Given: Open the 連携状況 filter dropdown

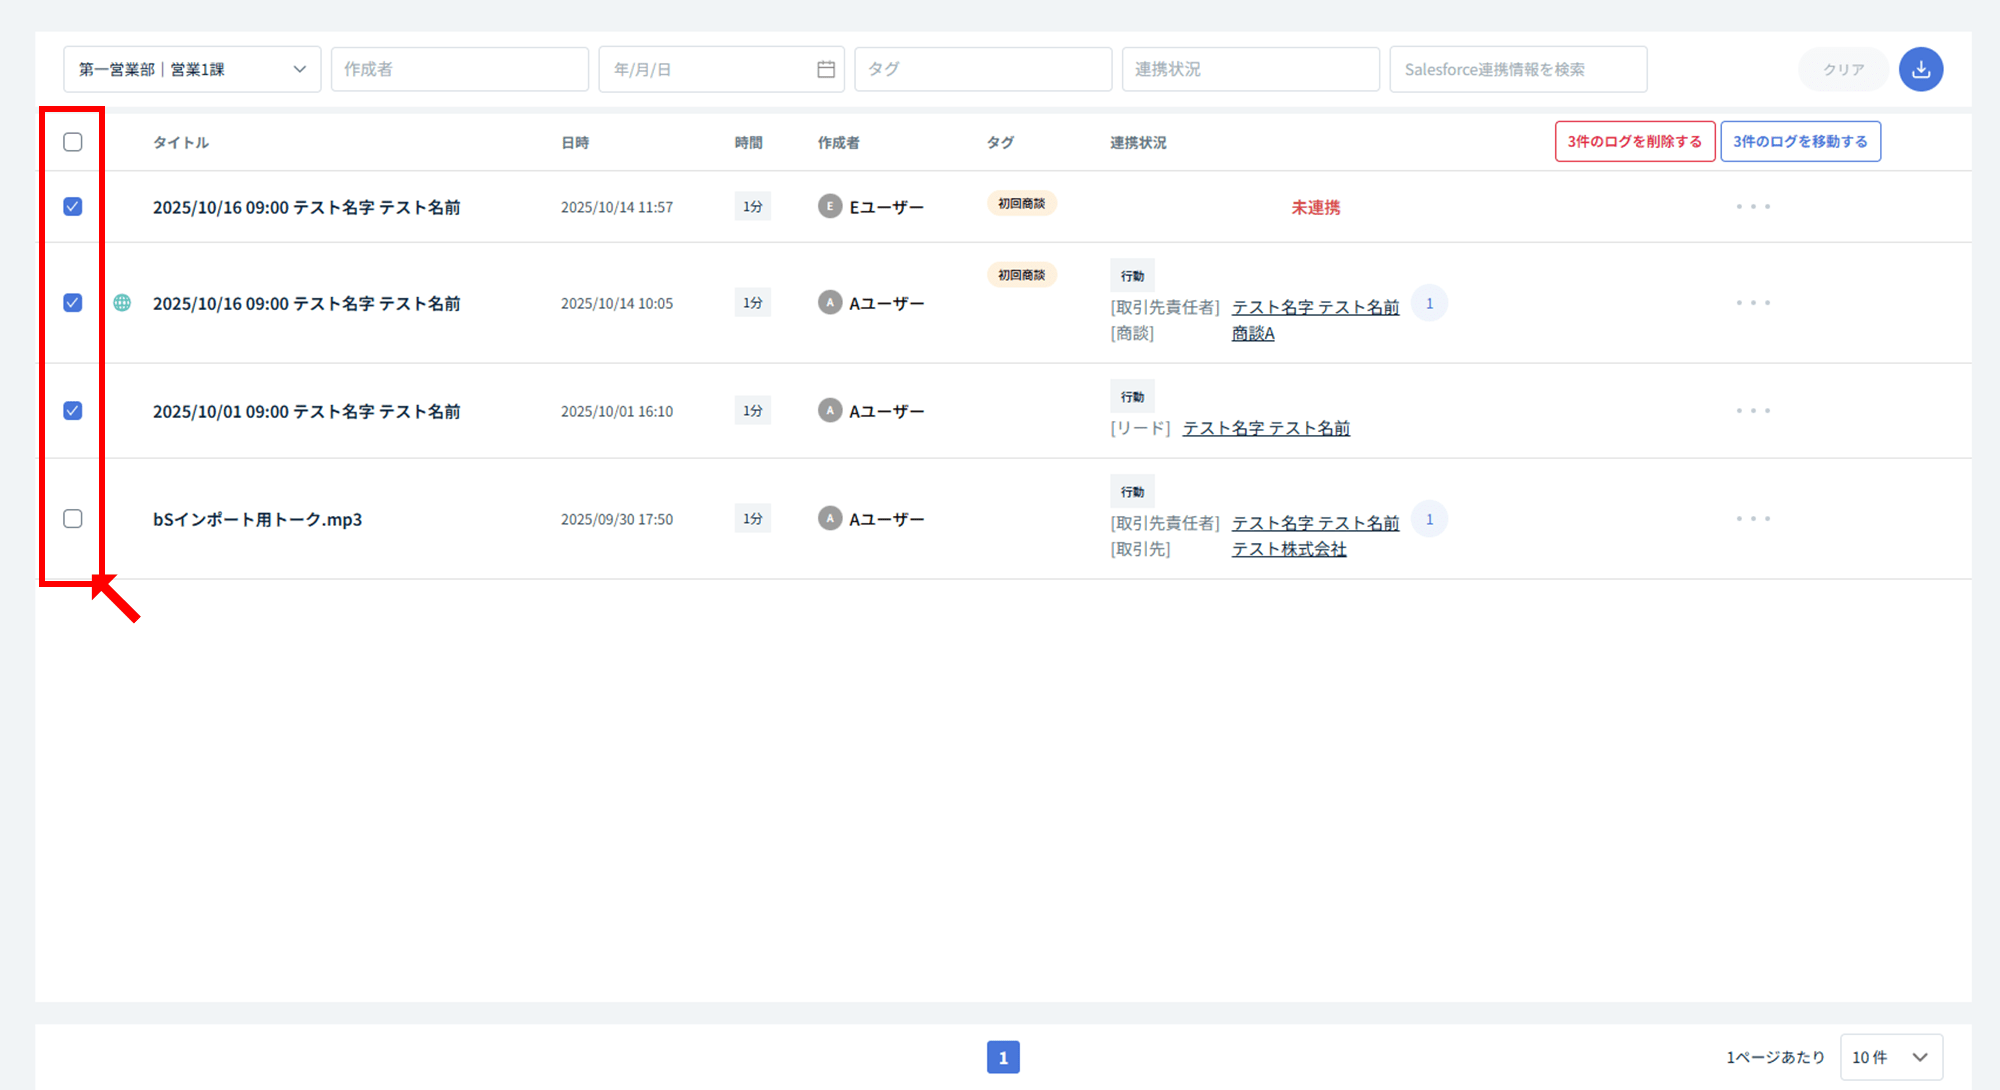Looking at the screenshot, I should click(1250, 69).
